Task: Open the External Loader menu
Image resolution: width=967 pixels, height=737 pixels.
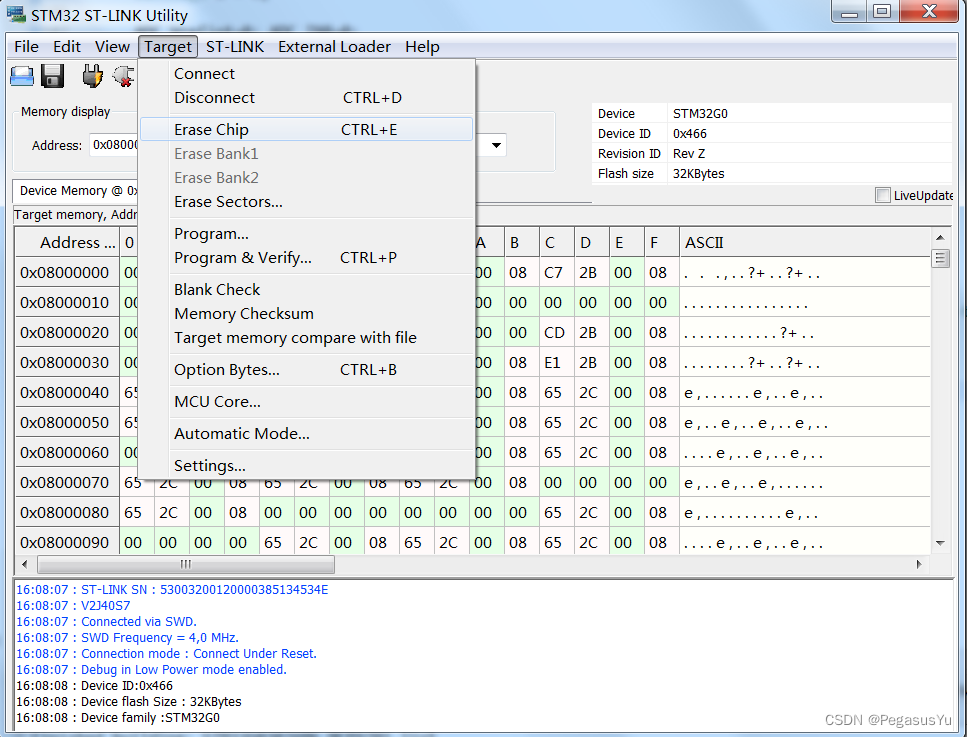Action: (x=334, y=47)
